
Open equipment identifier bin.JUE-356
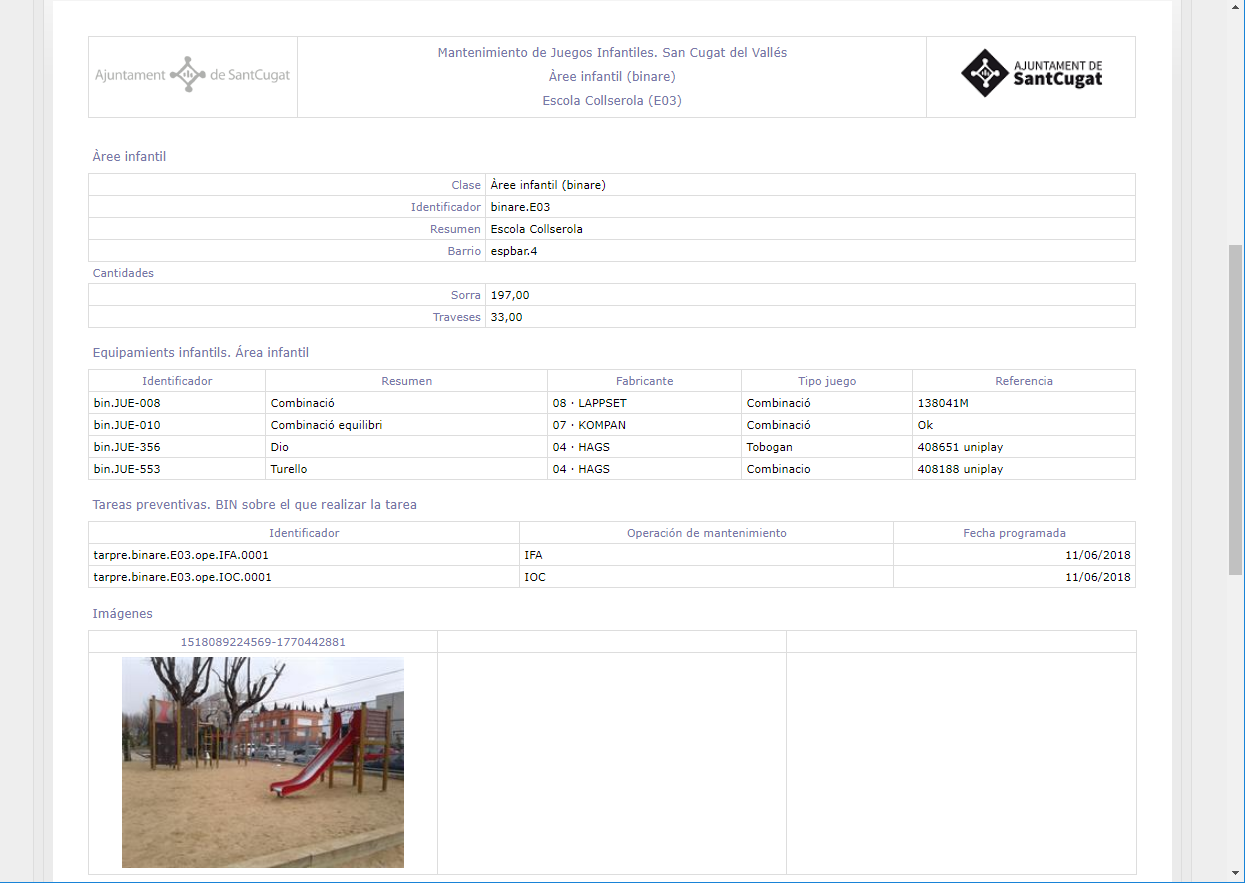click(x=127, y=447)
